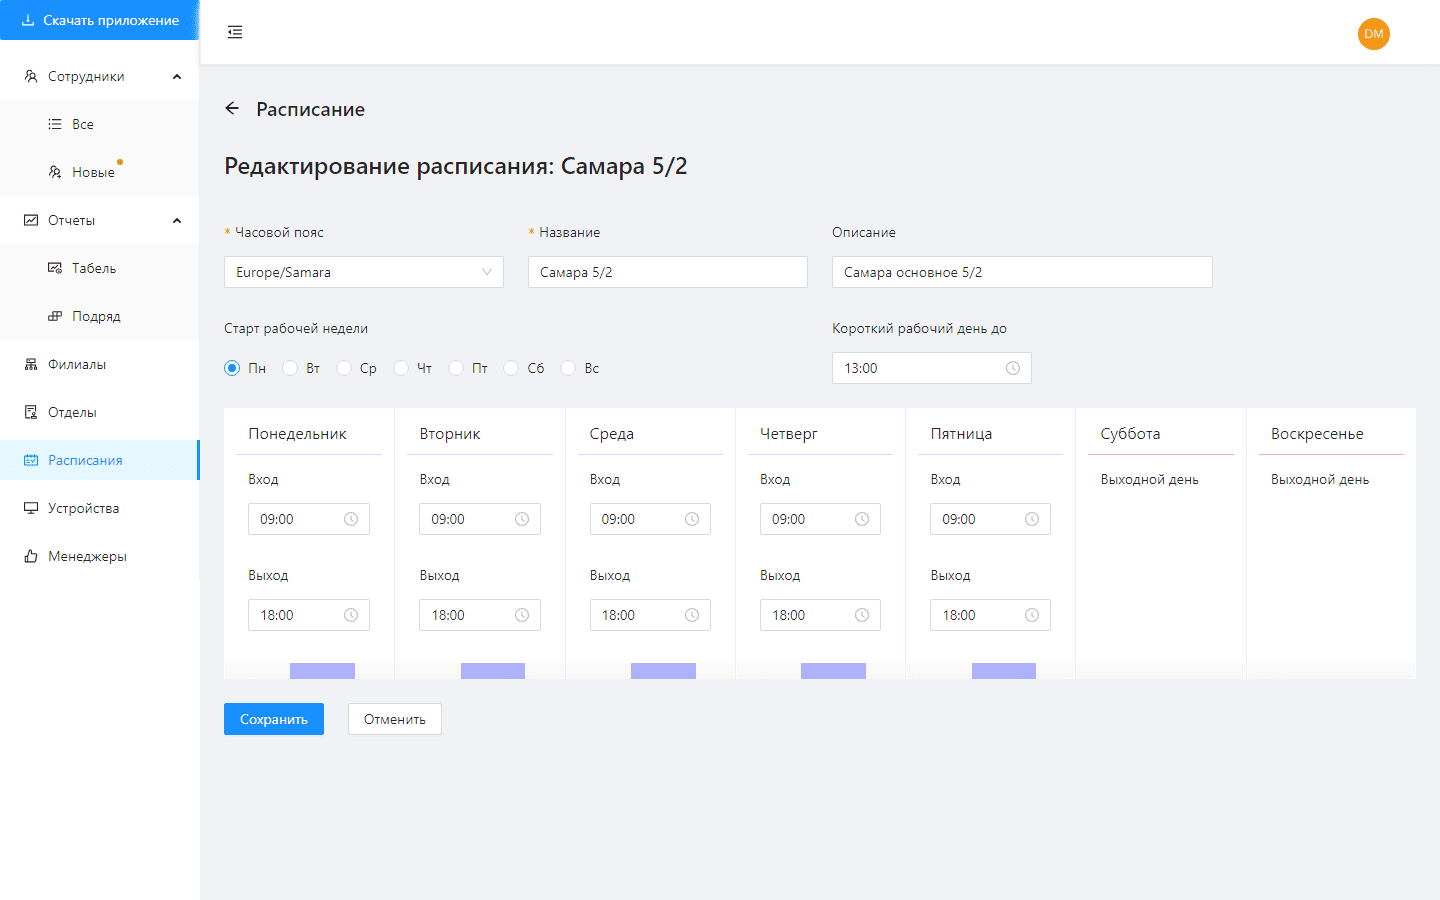This screenshot has width=1440, height=900.
Task: Click the Сохранить button
Action: point(274,719)
